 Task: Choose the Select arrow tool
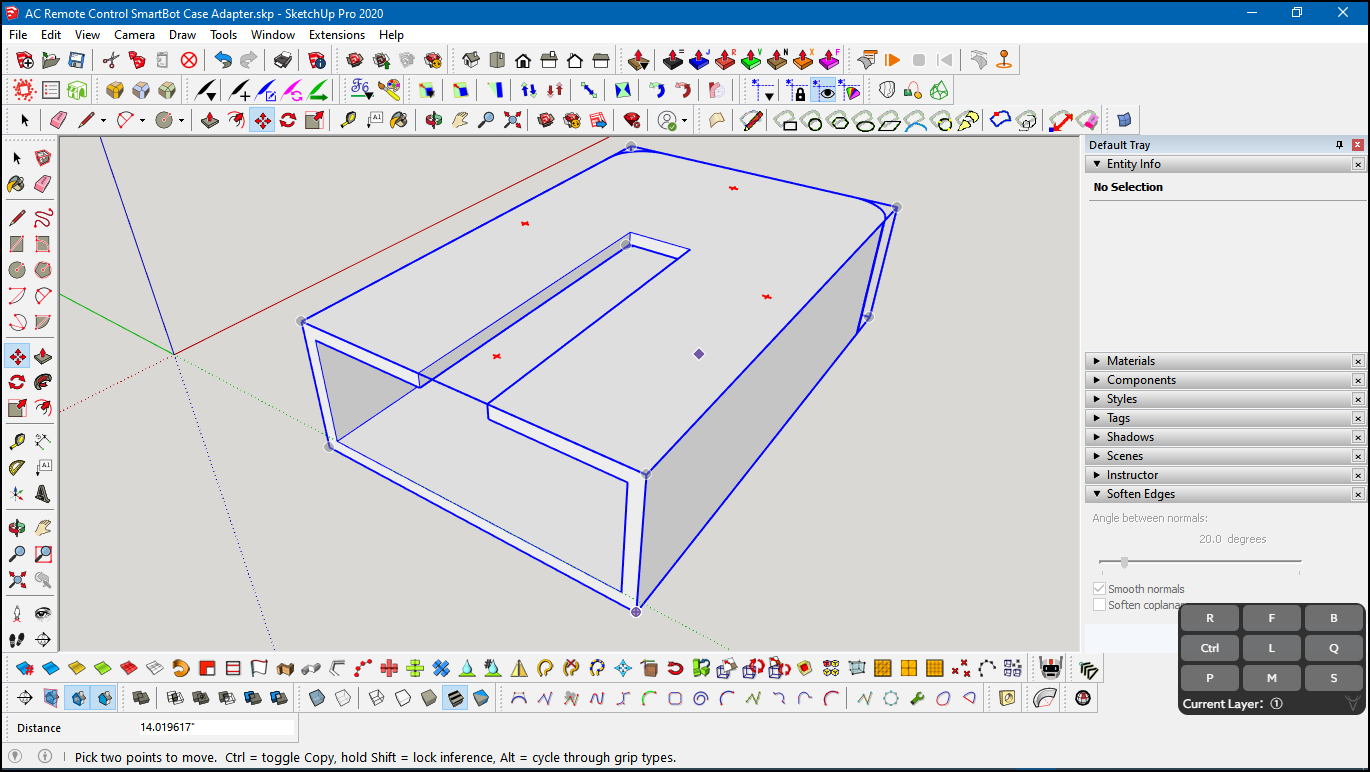click(15, 158)
